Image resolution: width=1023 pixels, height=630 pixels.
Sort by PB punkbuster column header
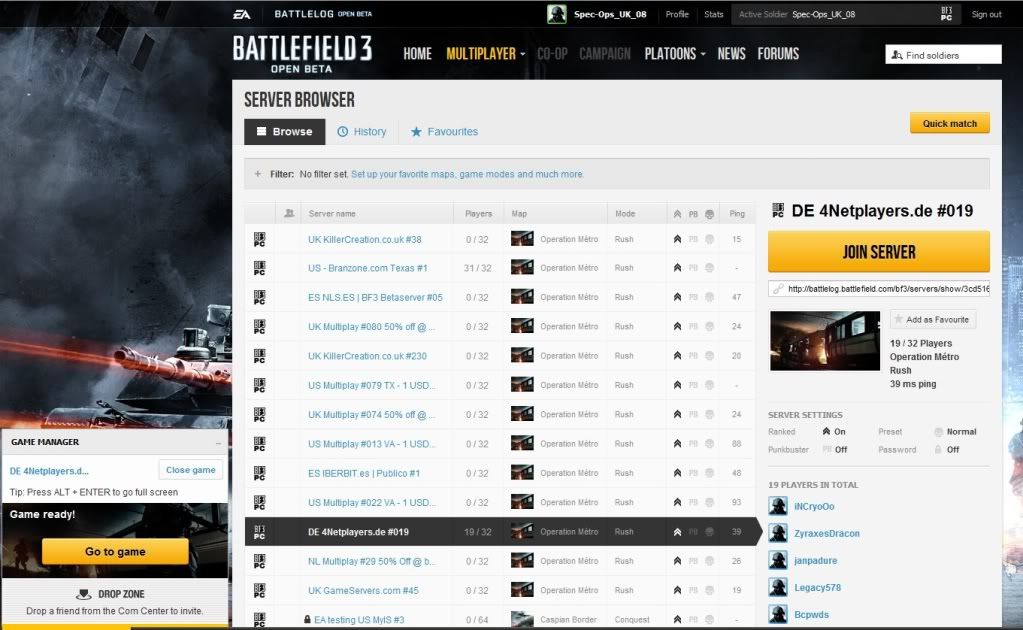coord(693,214)
